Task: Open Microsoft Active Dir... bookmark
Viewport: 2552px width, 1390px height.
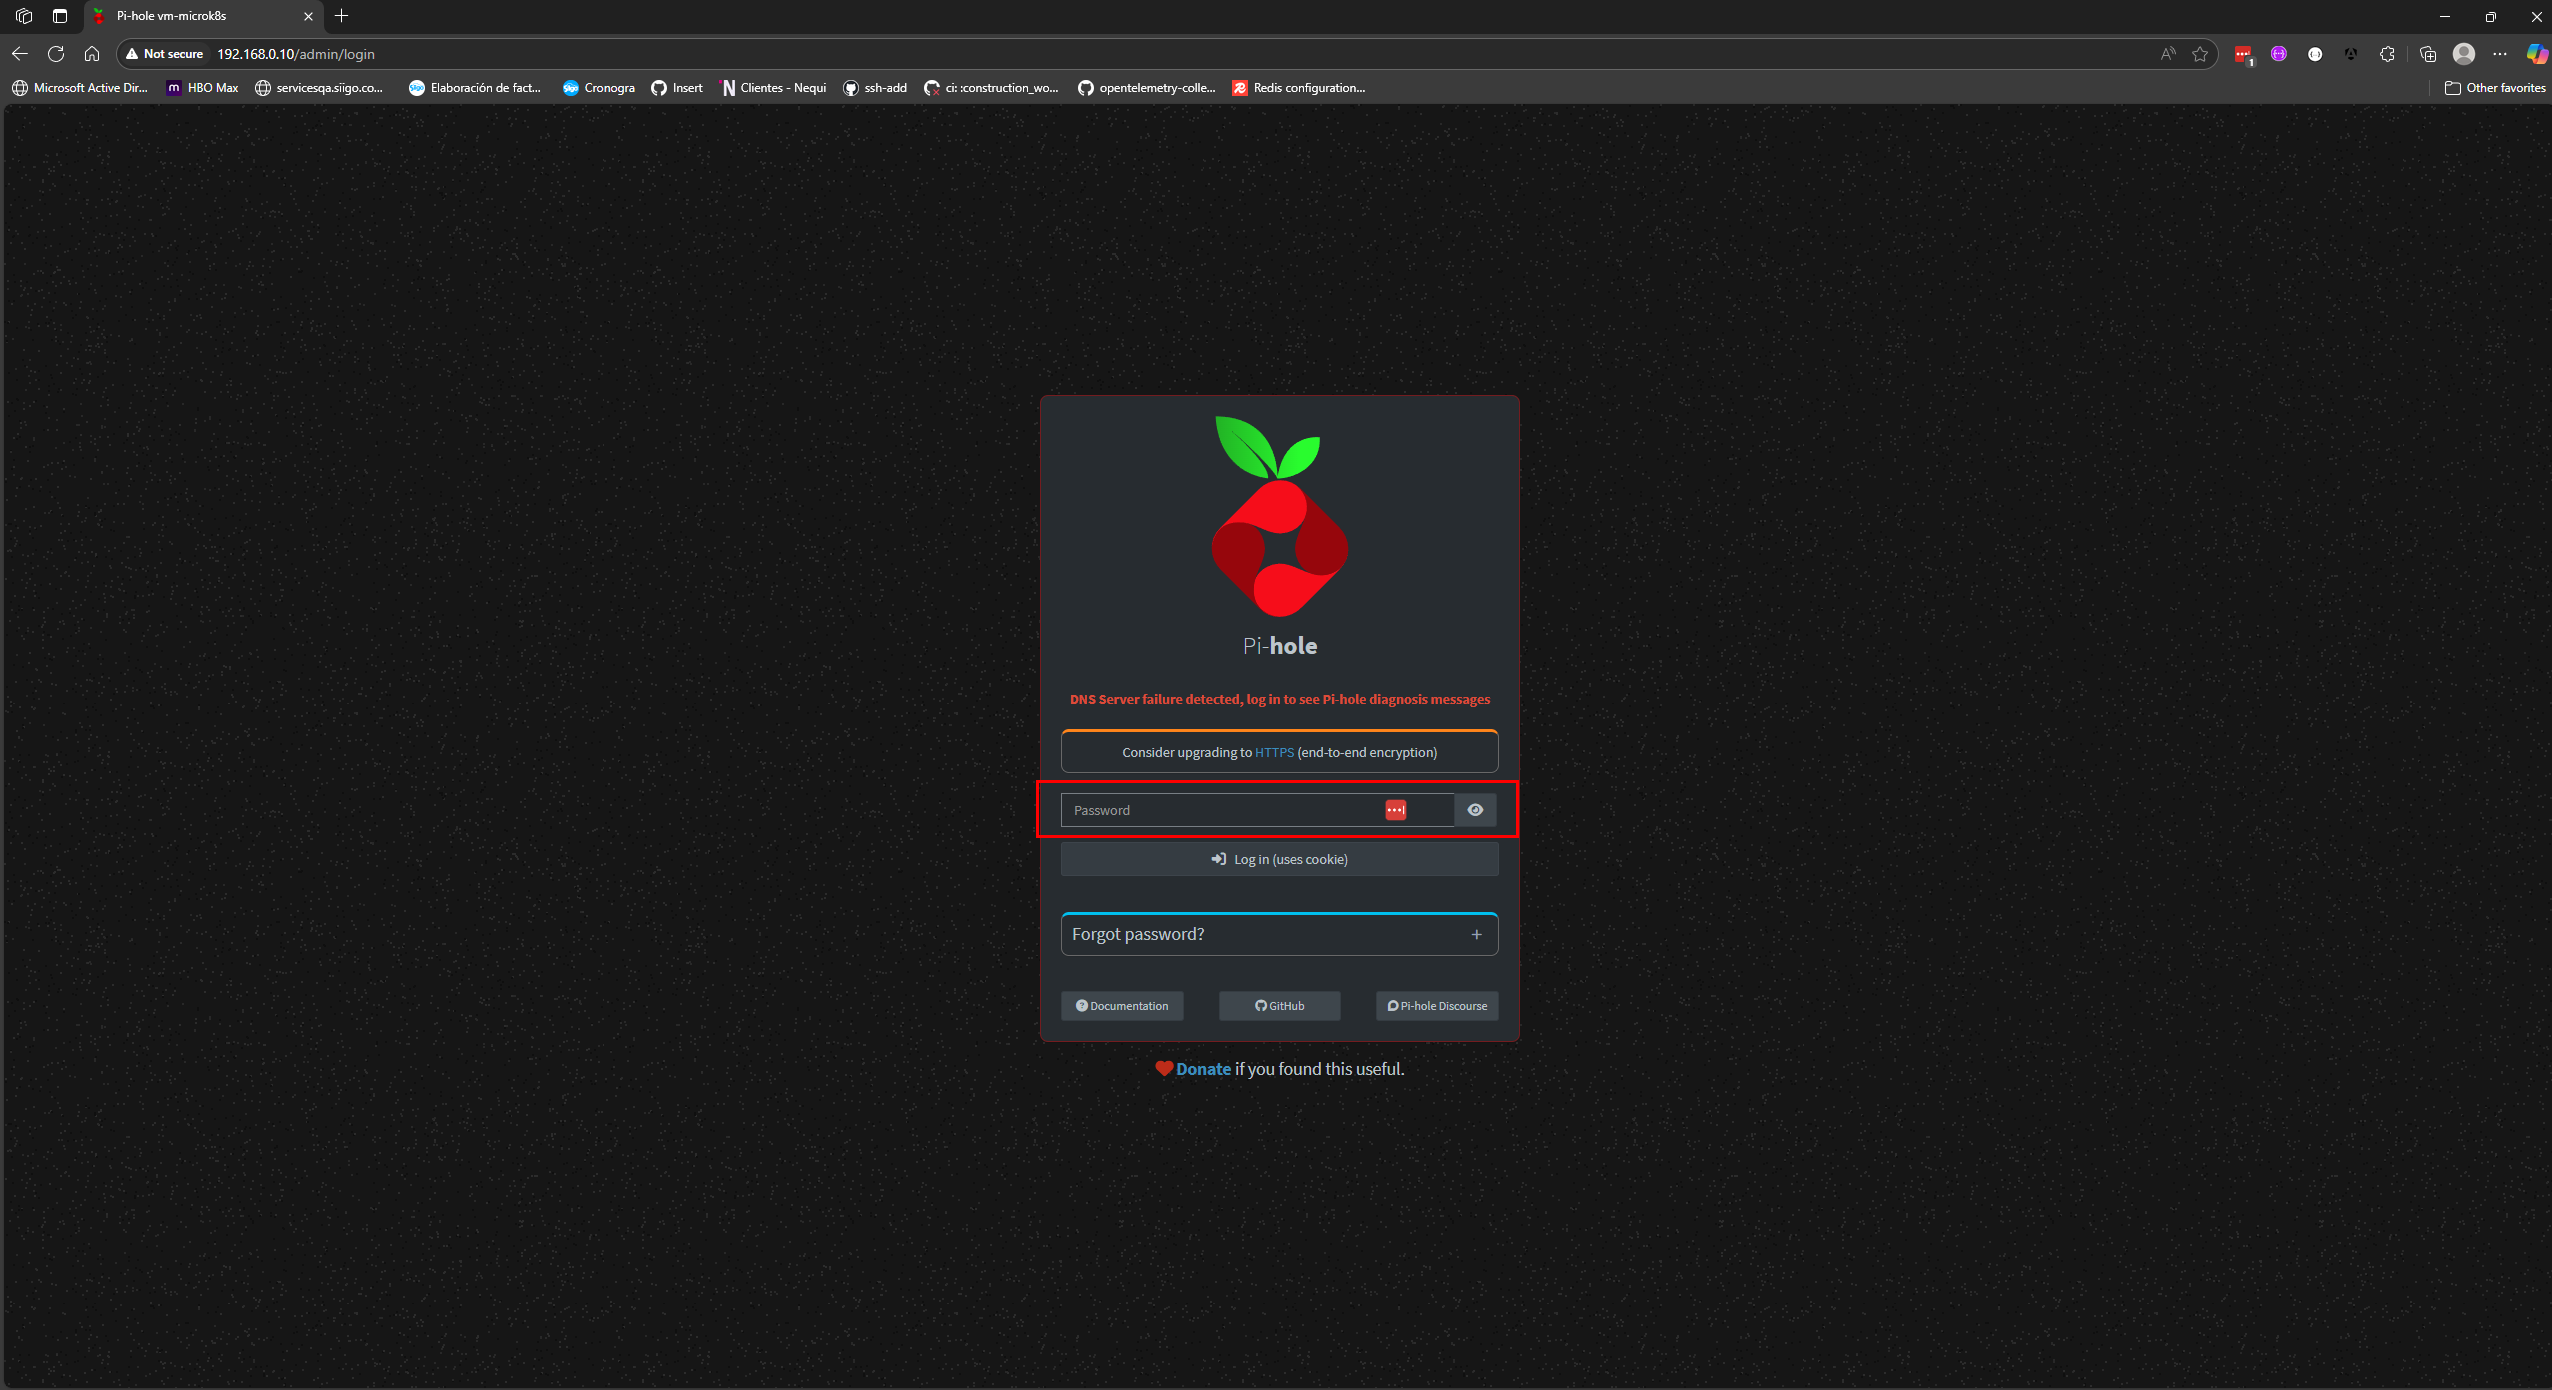Action: 80,88
